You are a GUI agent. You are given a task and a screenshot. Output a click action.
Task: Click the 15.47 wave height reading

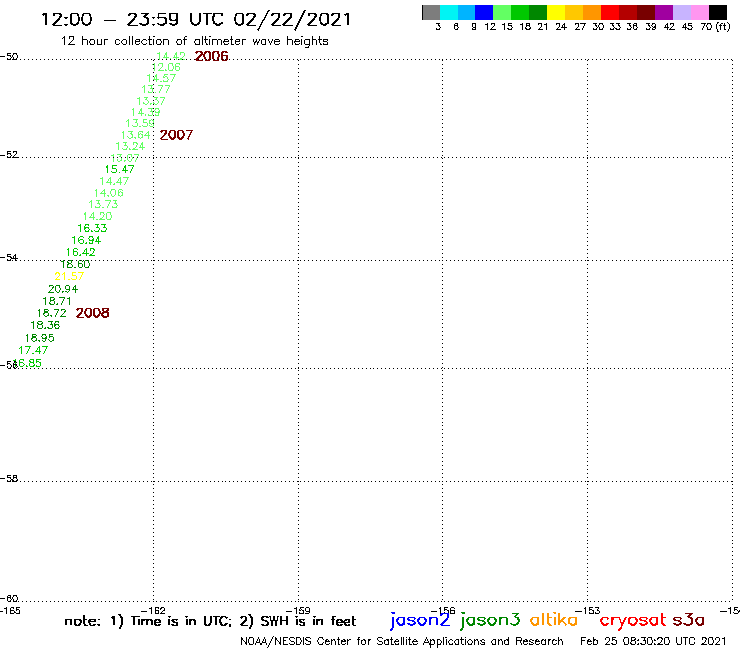click(119, 169)
